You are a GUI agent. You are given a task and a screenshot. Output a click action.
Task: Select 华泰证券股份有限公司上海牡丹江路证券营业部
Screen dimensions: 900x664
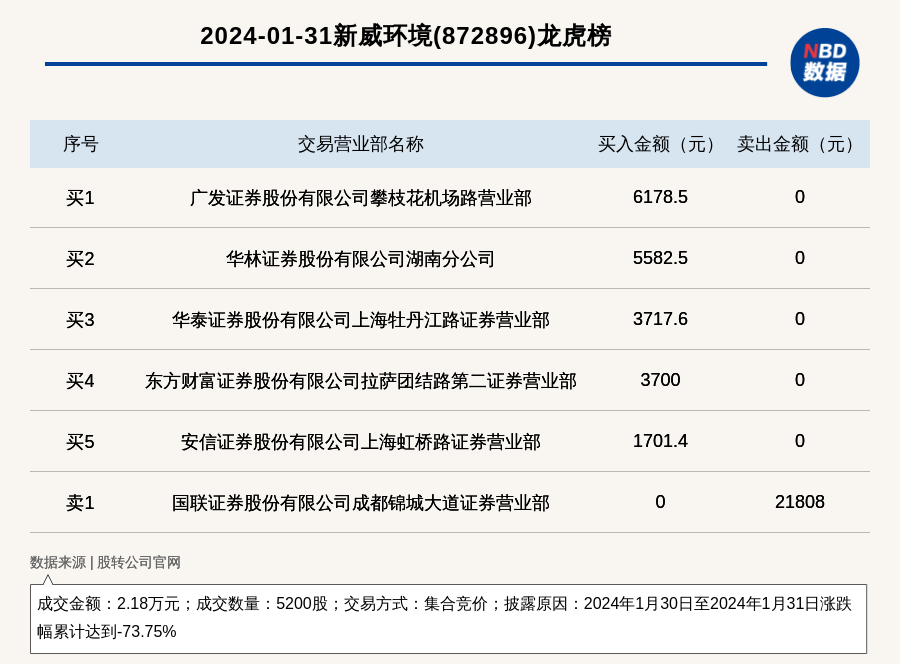coord(360,320)
